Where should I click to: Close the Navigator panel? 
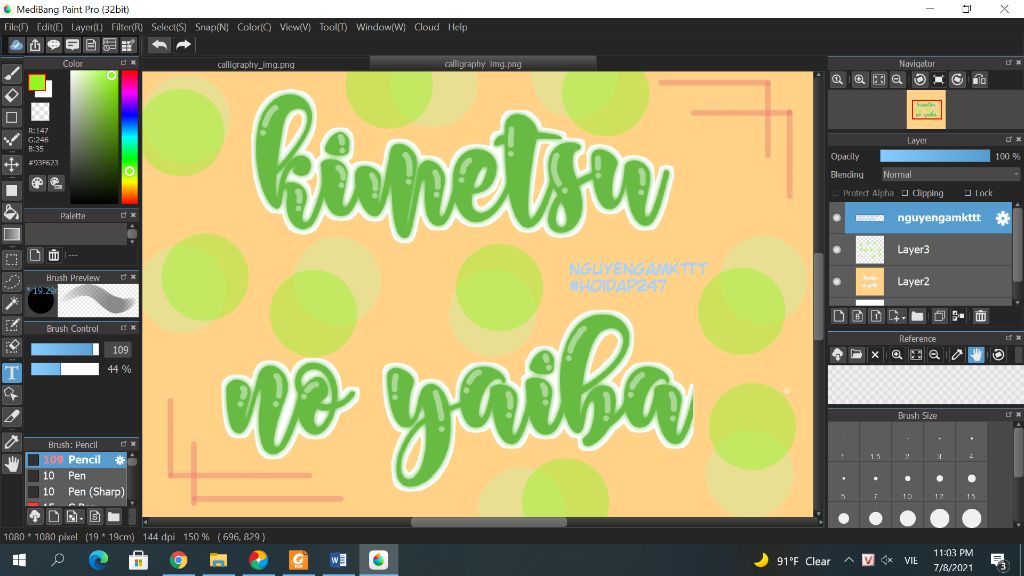click(1018, 63)
